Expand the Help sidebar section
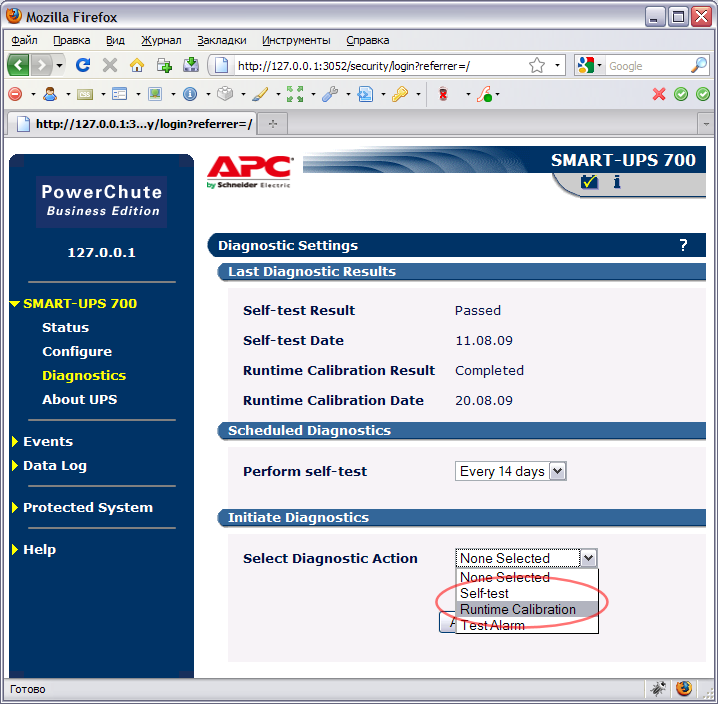 pyautogui.click(x=15, y=550)
